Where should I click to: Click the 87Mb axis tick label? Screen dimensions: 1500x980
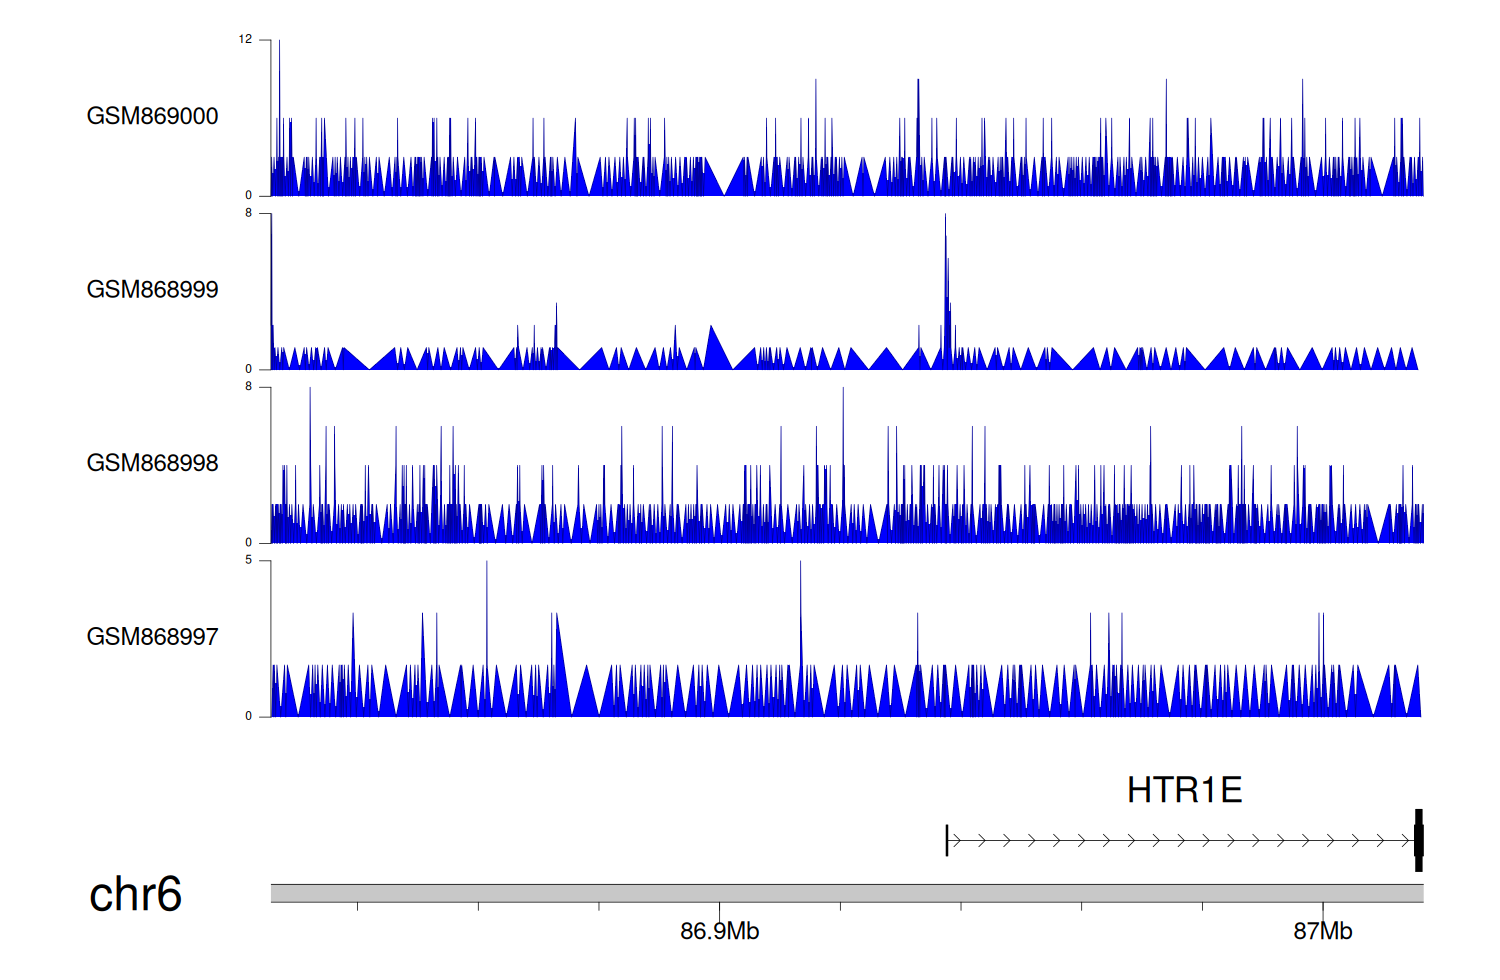click(1322, 932)
